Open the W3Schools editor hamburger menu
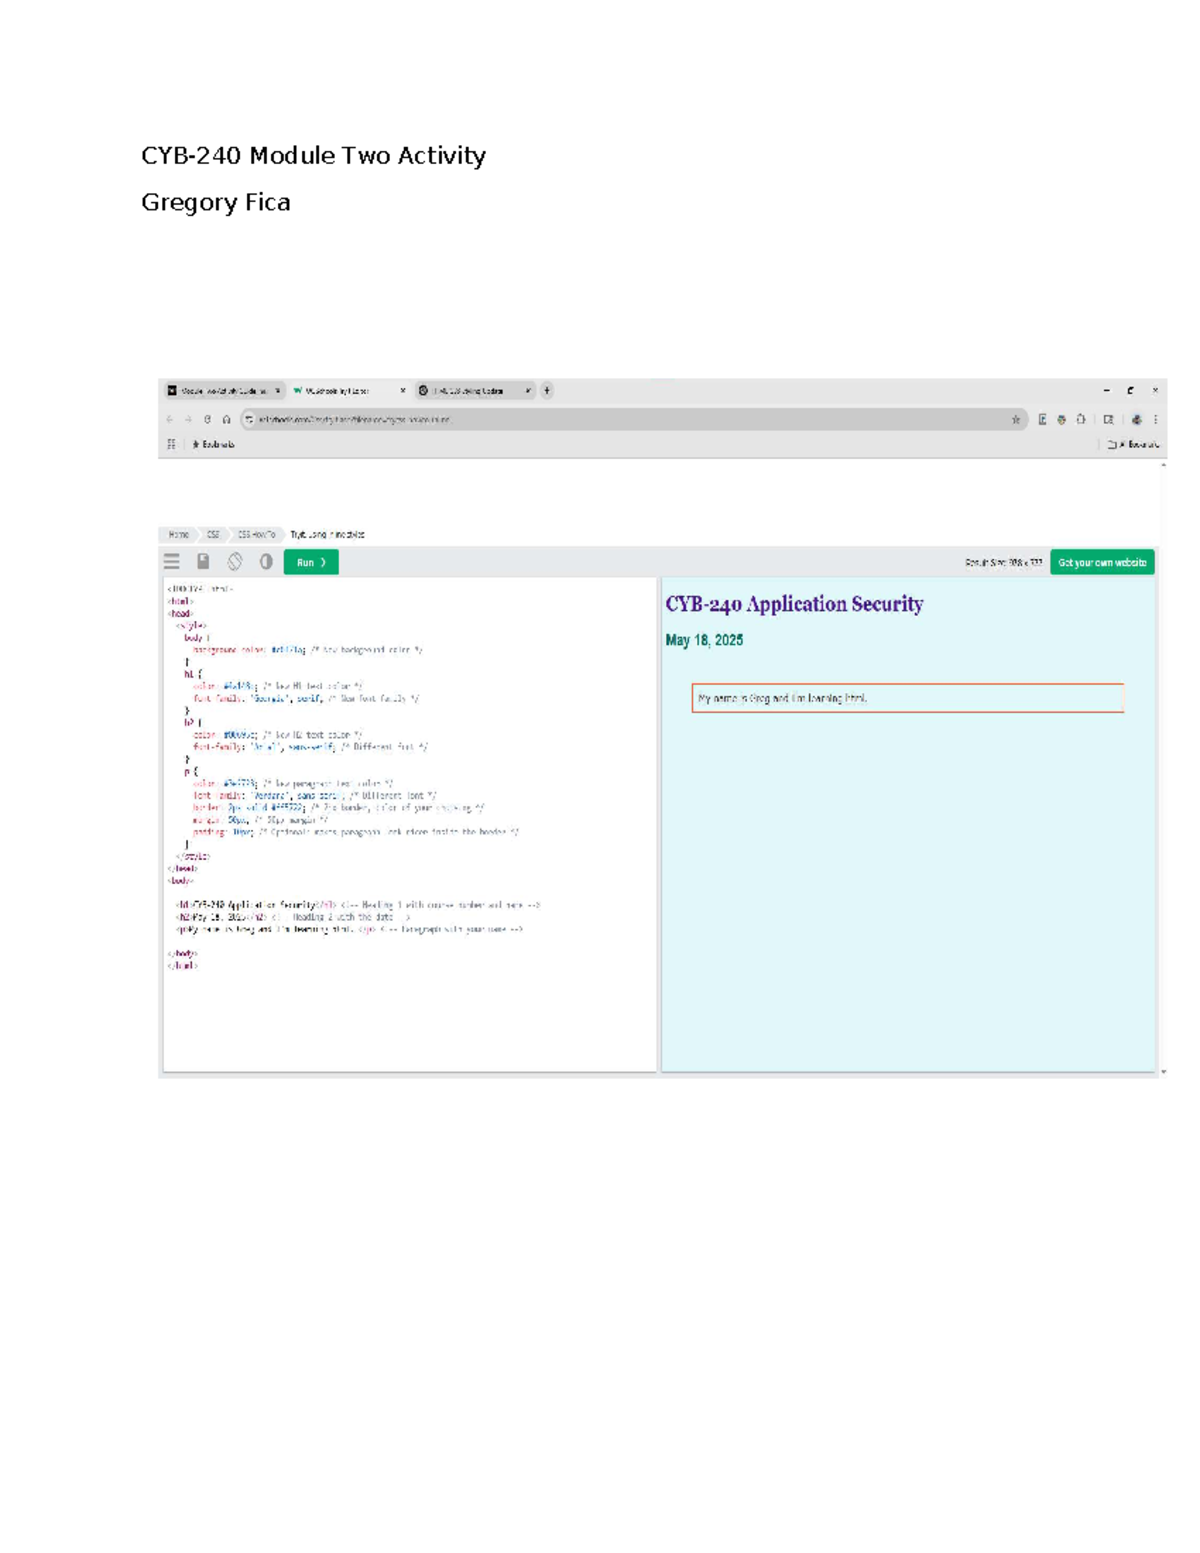Screen dimensions: 1200x1553 tap(172, 562)
